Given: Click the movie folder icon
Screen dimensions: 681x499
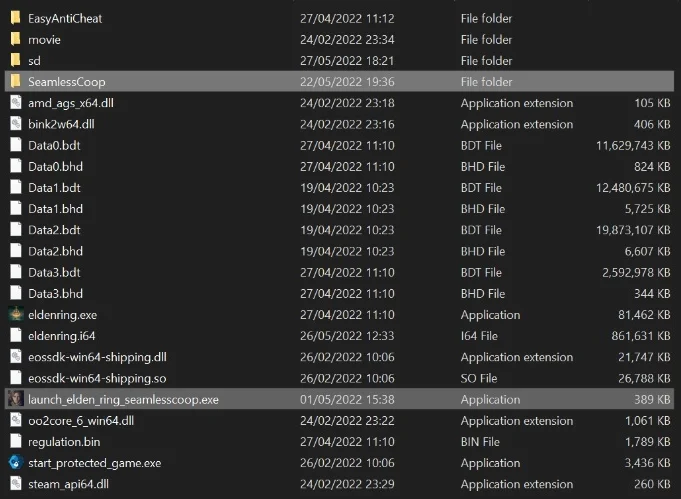Looking at the screenshot, I should click(x=15, y=39).
